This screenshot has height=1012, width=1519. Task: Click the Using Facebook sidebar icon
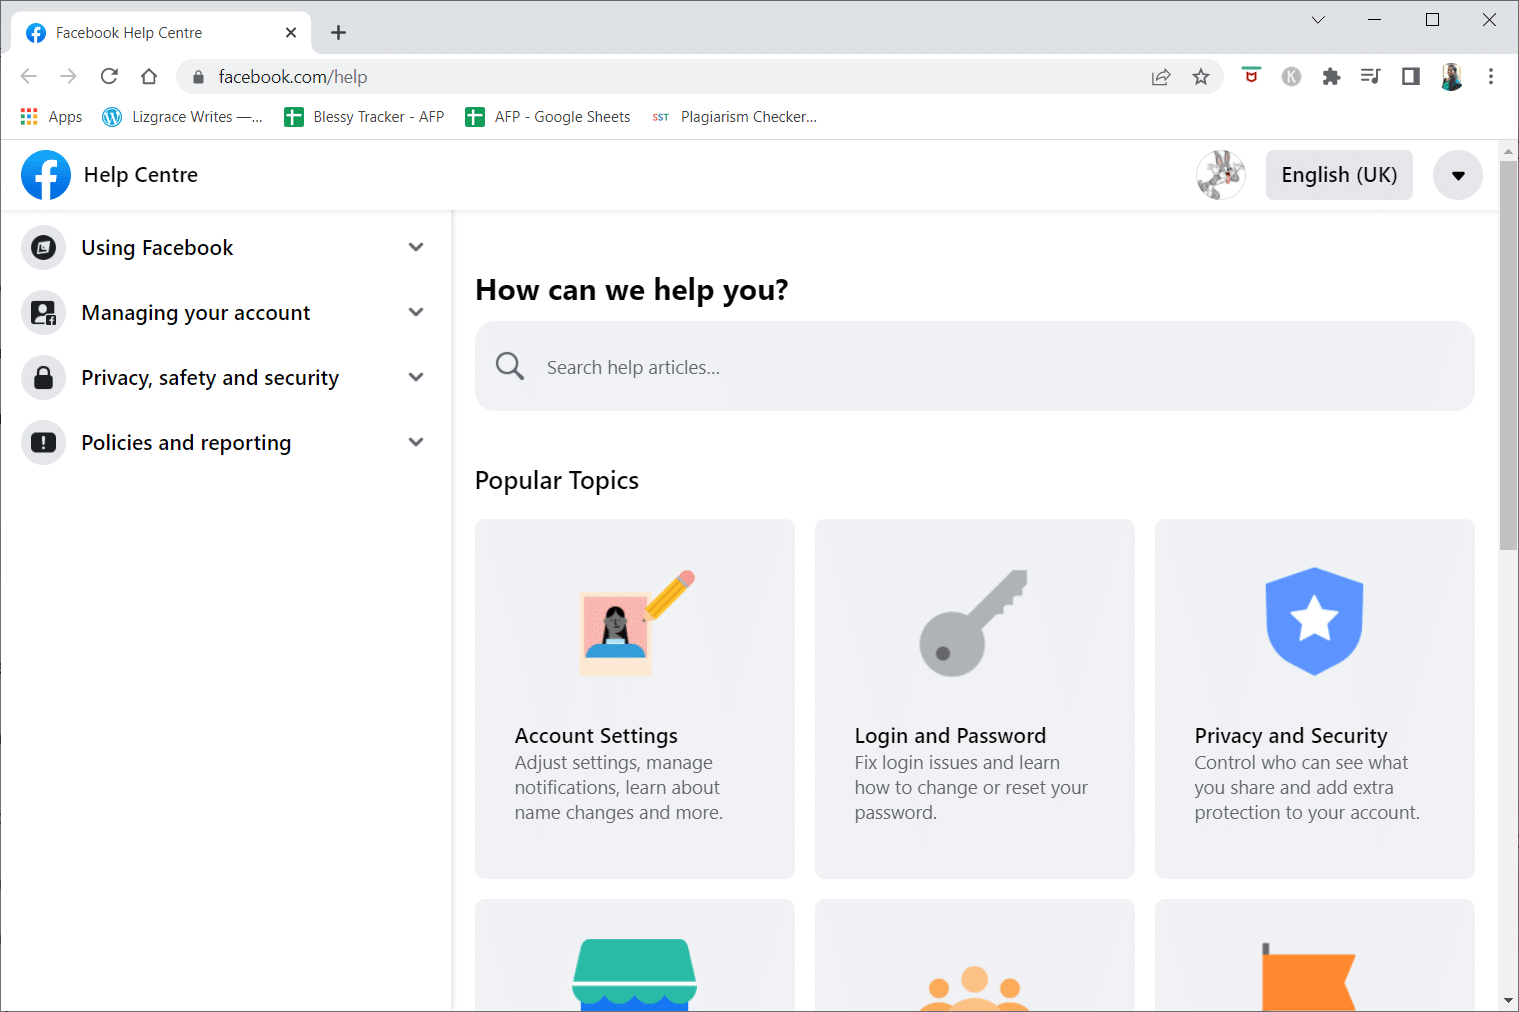(44, 248)
